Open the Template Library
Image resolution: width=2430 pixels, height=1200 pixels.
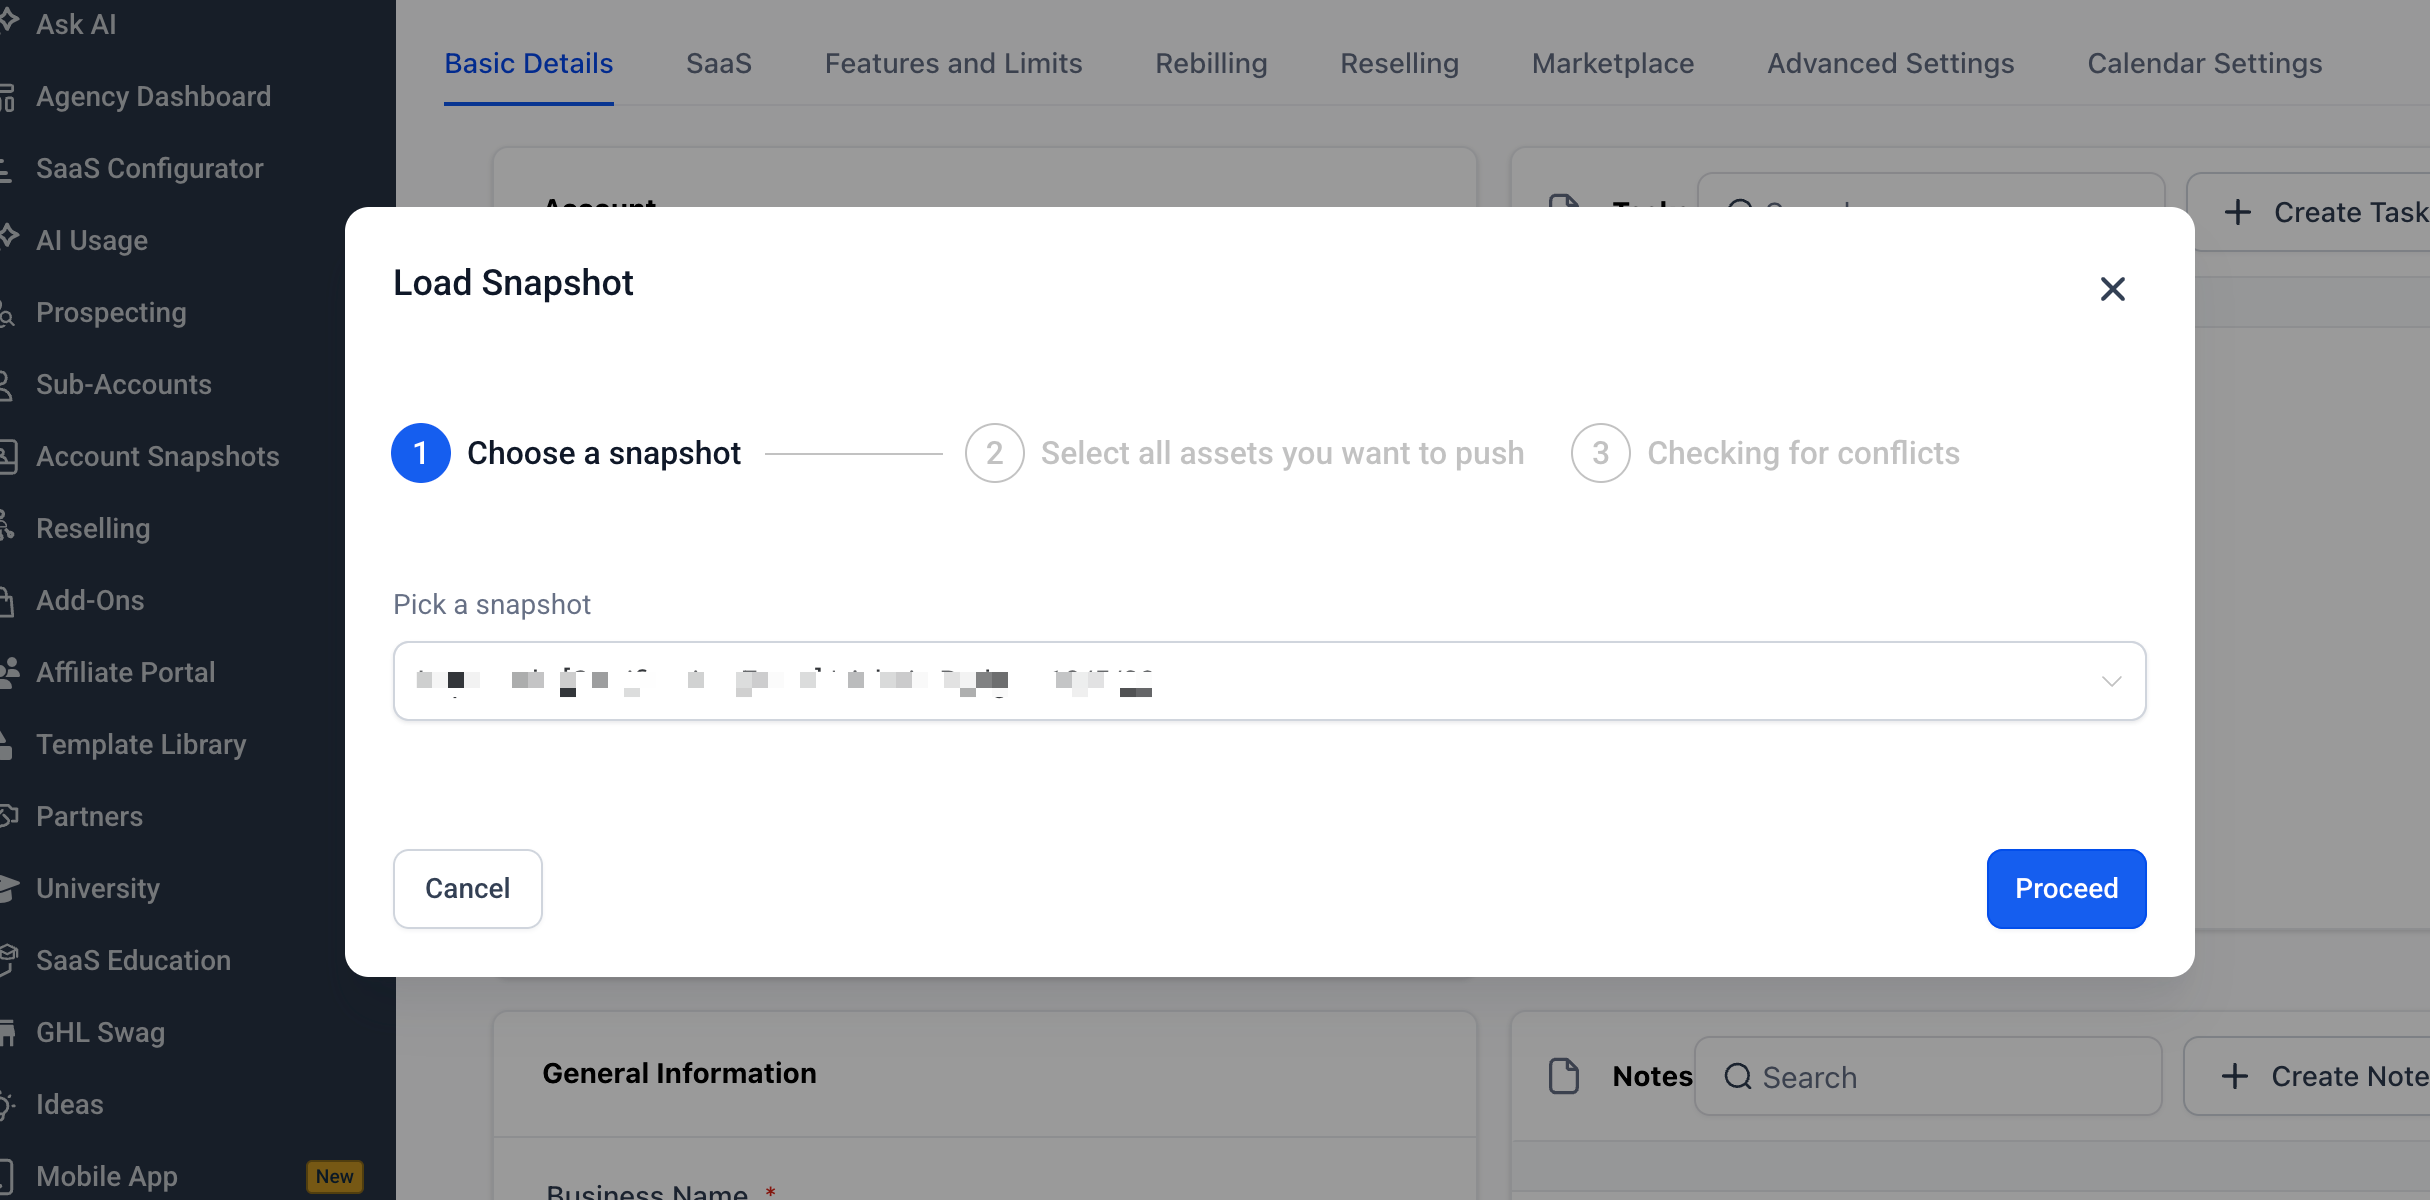(x=141, y=744)
